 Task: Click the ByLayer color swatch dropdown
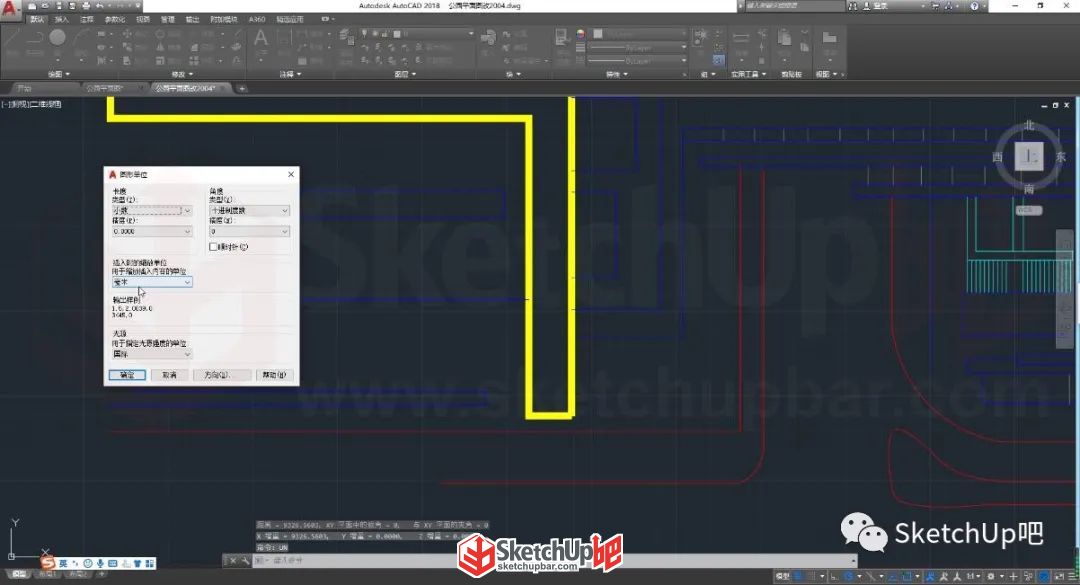(638, 33)
